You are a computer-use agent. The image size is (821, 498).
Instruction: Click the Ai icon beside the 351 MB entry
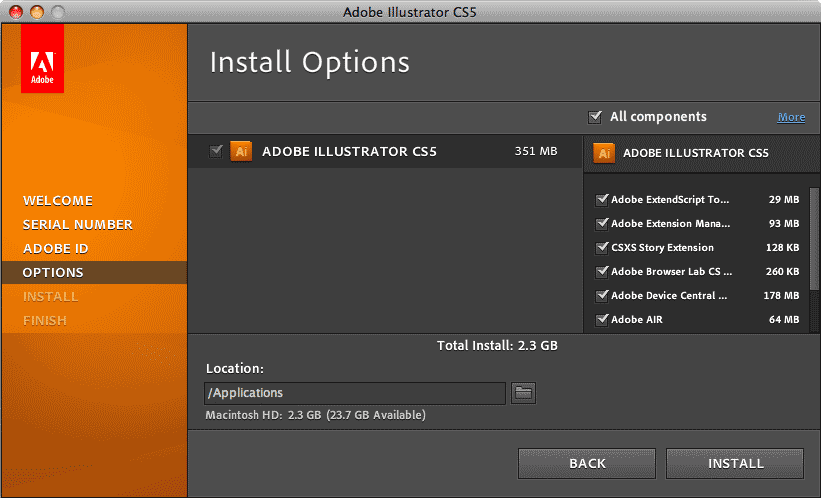(241, 151)
